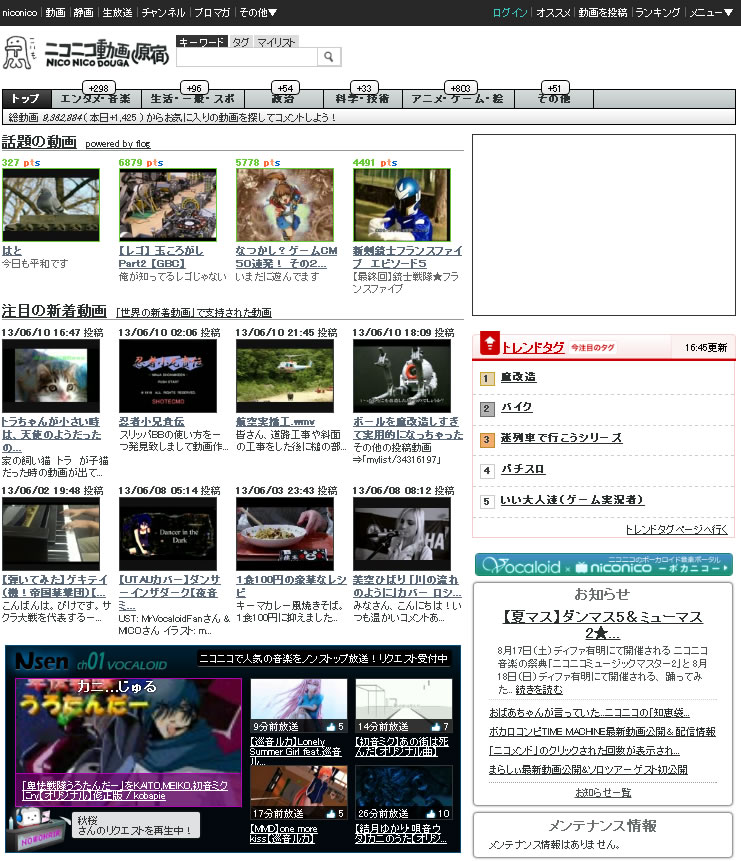The height and width of the screenshot is (861, 741).
Task: Open the LEGO 玉ころがし video thumbnail
Action: [168, 205]
